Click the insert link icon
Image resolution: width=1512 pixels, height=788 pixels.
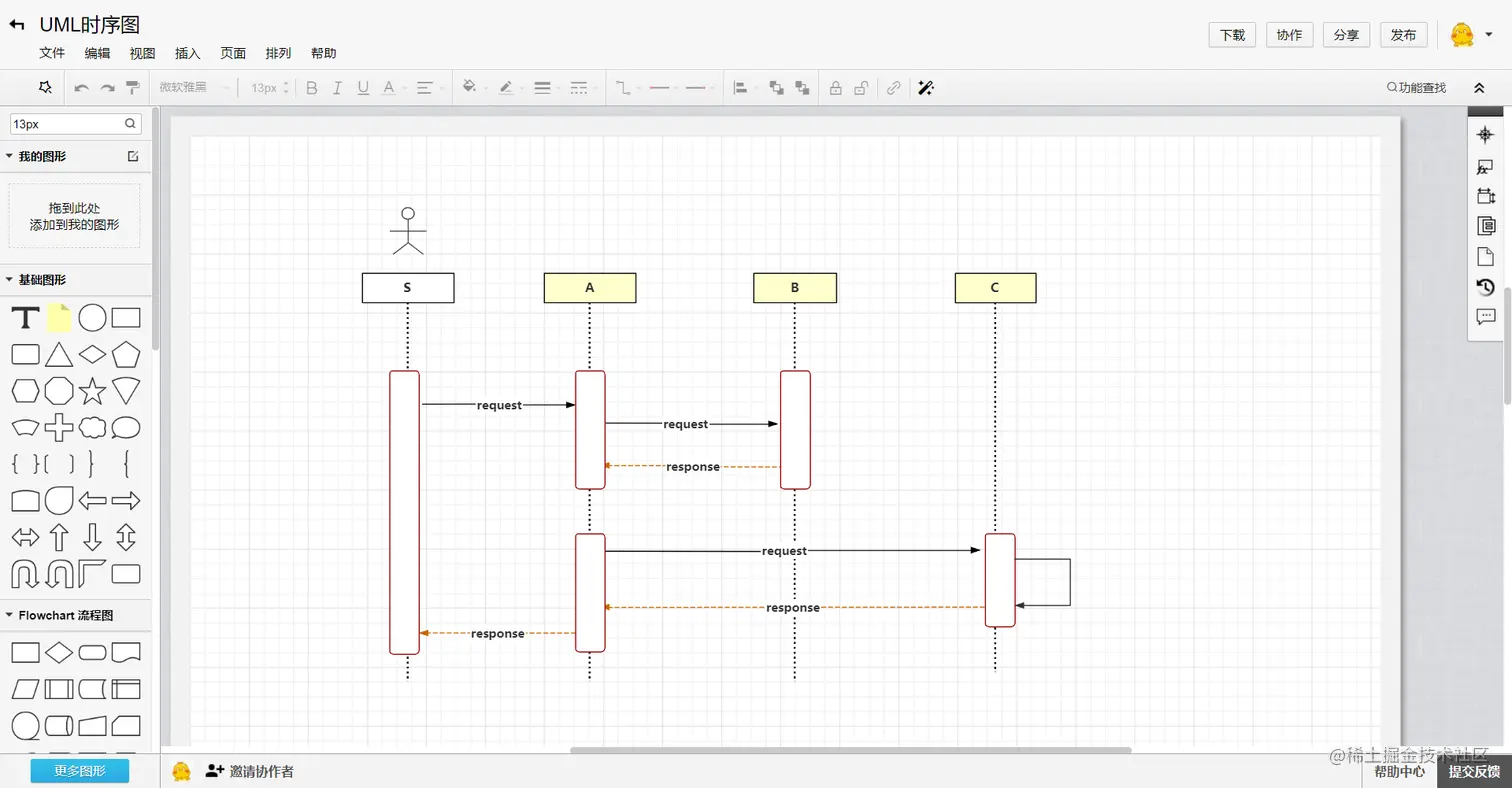[x=894, y=88]
